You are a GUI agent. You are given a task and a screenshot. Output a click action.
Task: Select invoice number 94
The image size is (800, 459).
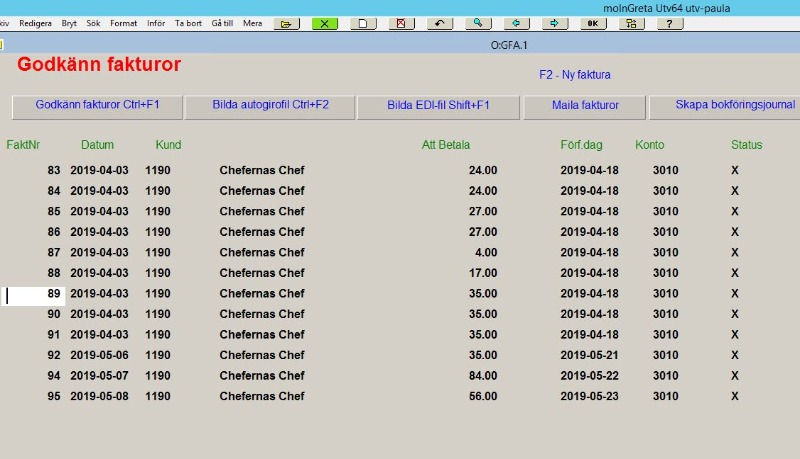[54, 376]
